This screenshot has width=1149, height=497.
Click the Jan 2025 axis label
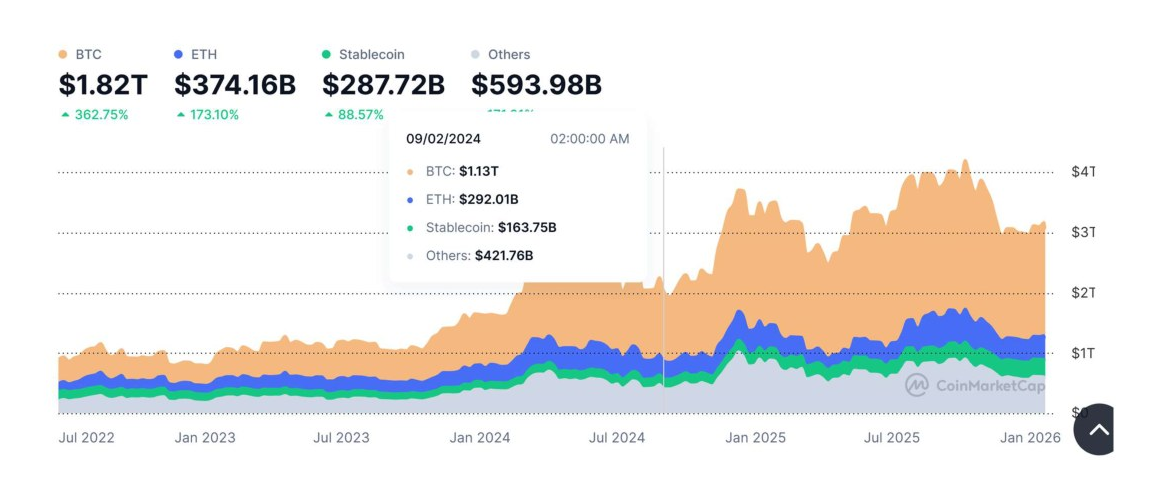[x=755, y=438]
